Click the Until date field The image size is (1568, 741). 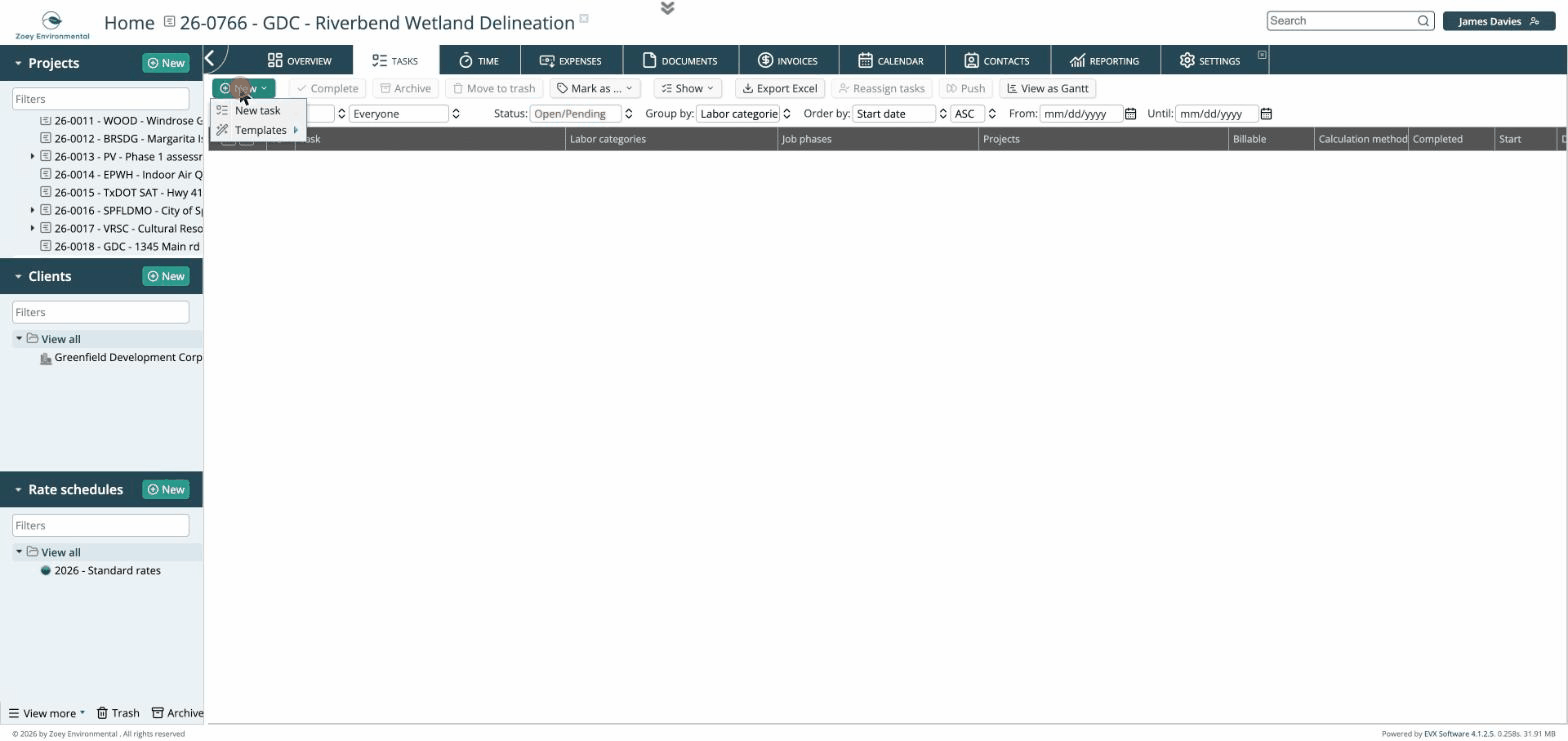[1216, 114]
